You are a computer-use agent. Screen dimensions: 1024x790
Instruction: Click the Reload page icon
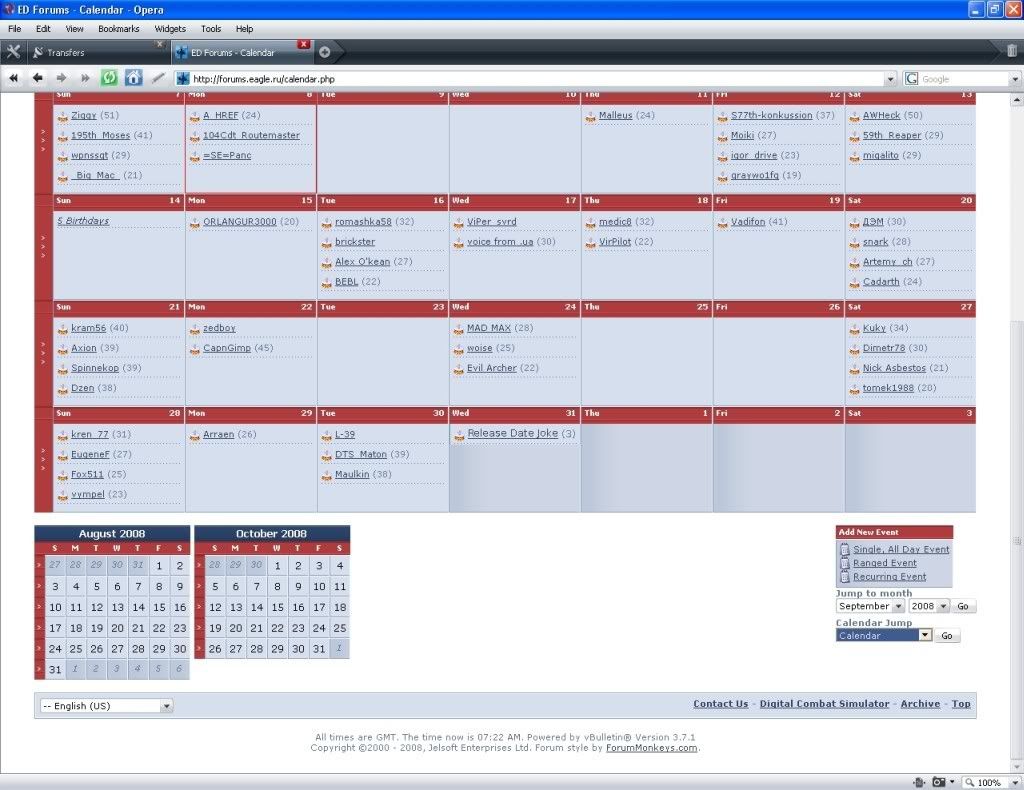pos(109,78)
